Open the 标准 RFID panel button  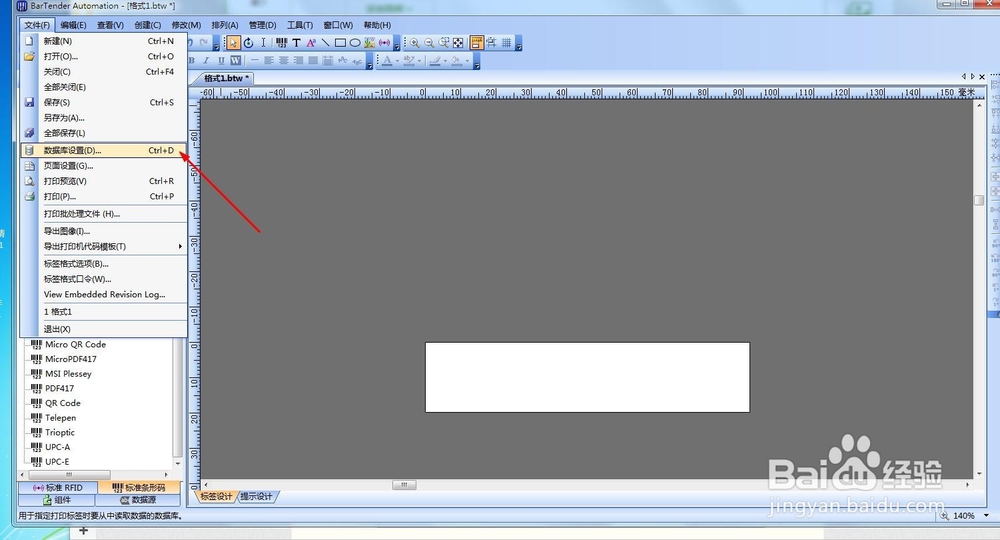[x=57, y=488]
